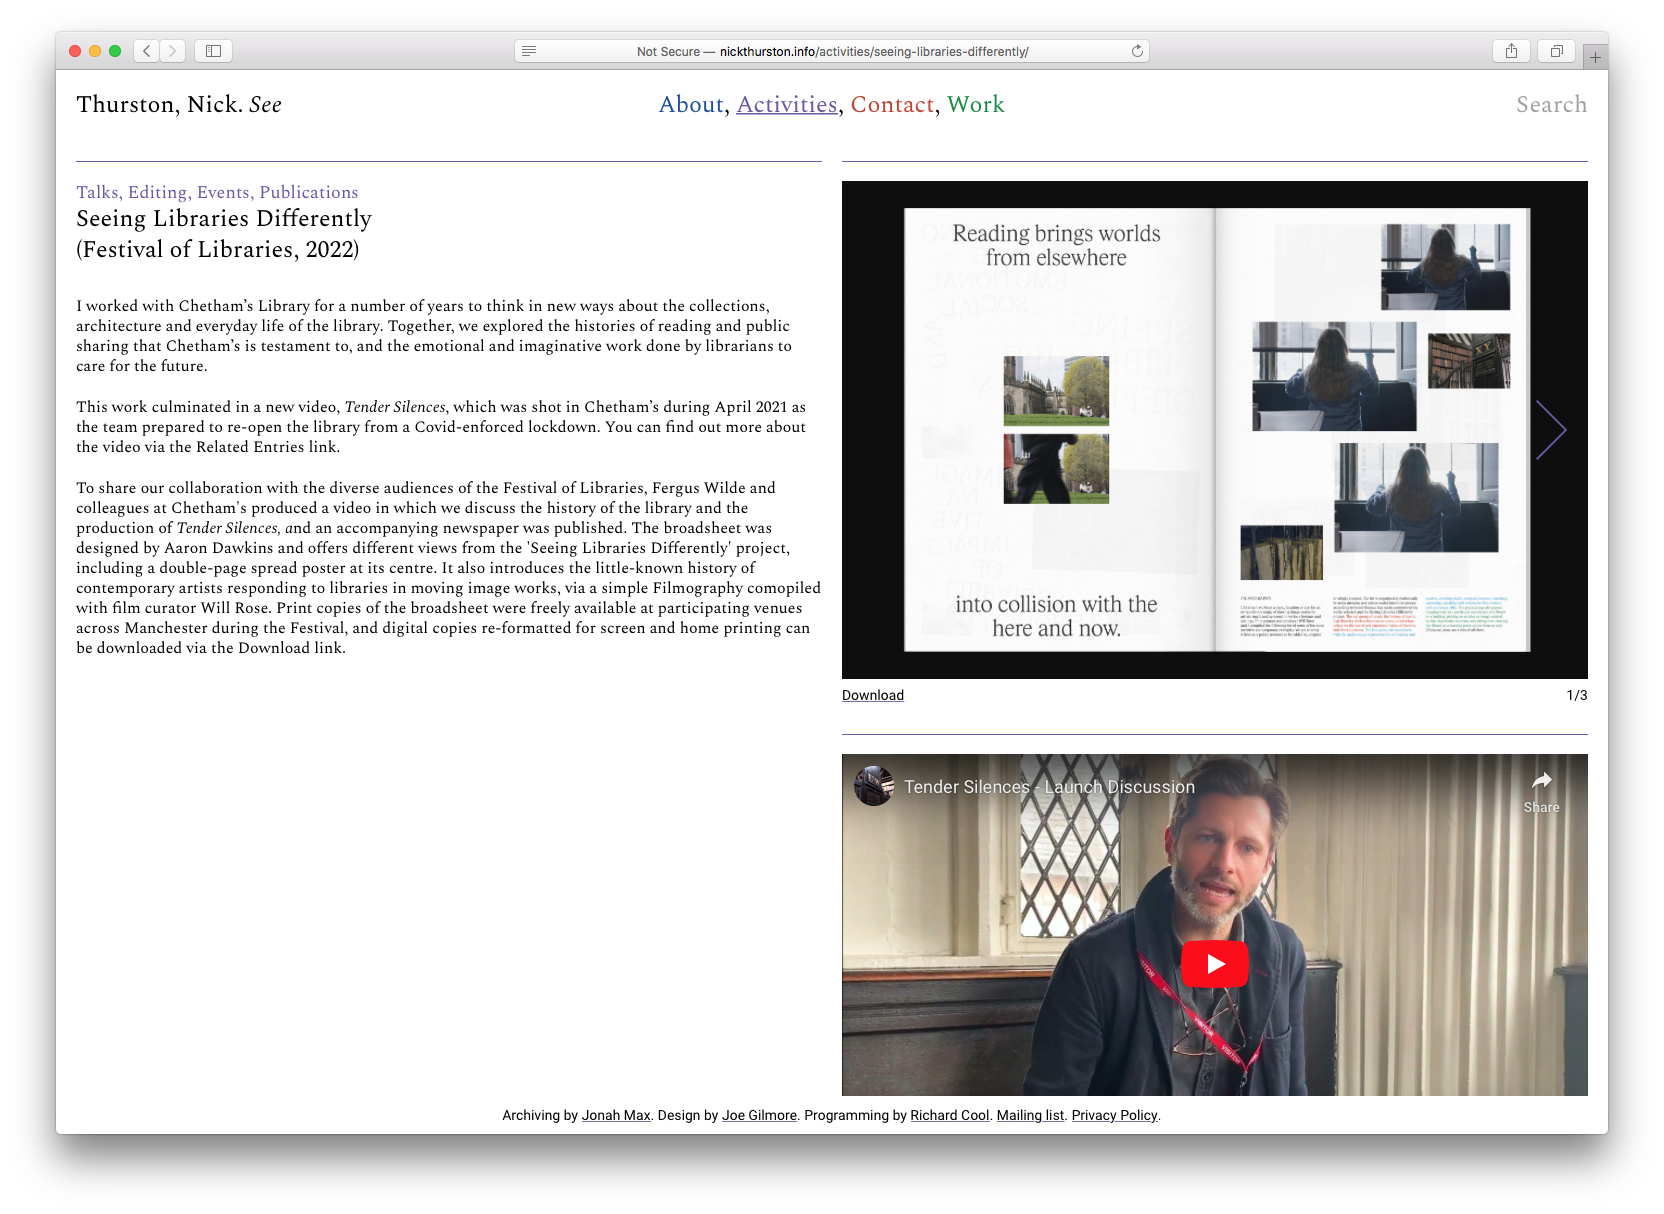Click the Search field in header
1664x1214 pixels.
pos(1551,105)
